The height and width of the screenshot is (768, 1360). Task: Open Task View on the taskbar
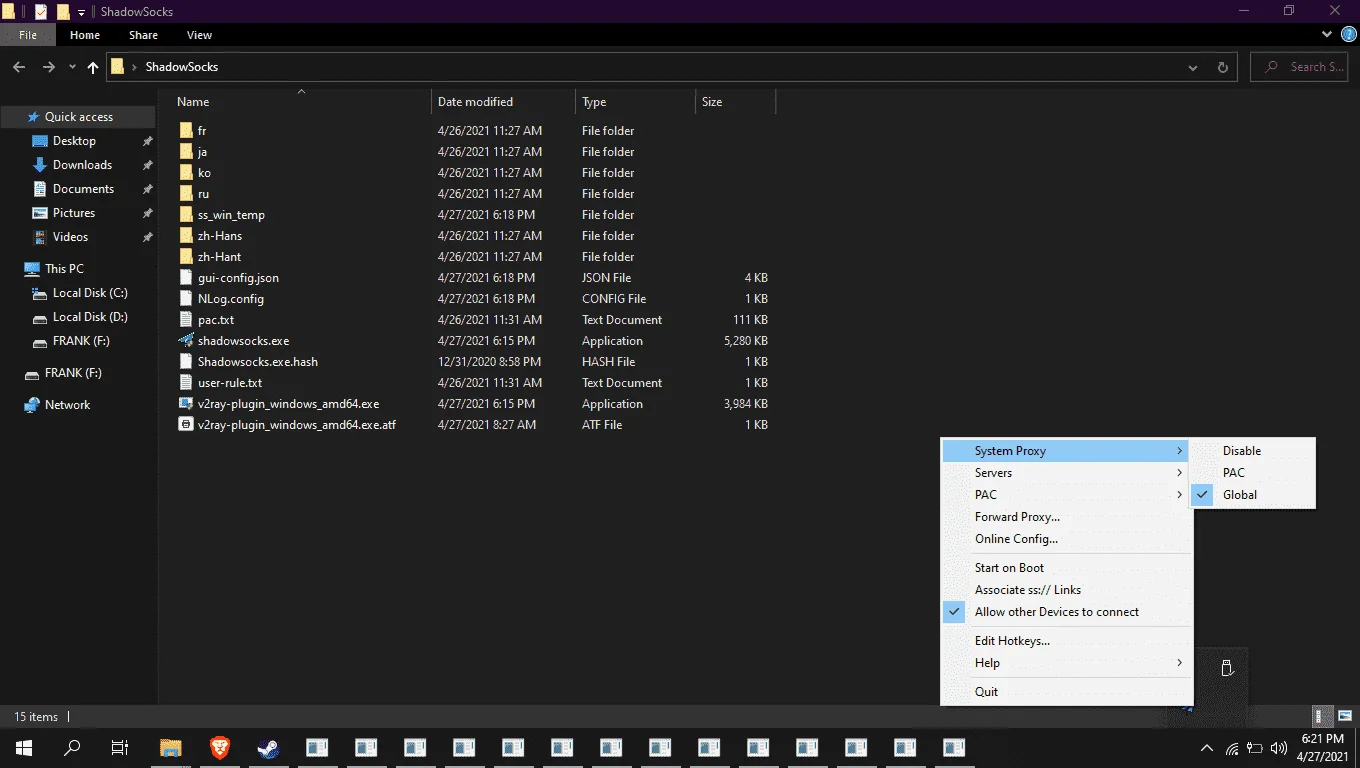120,748
